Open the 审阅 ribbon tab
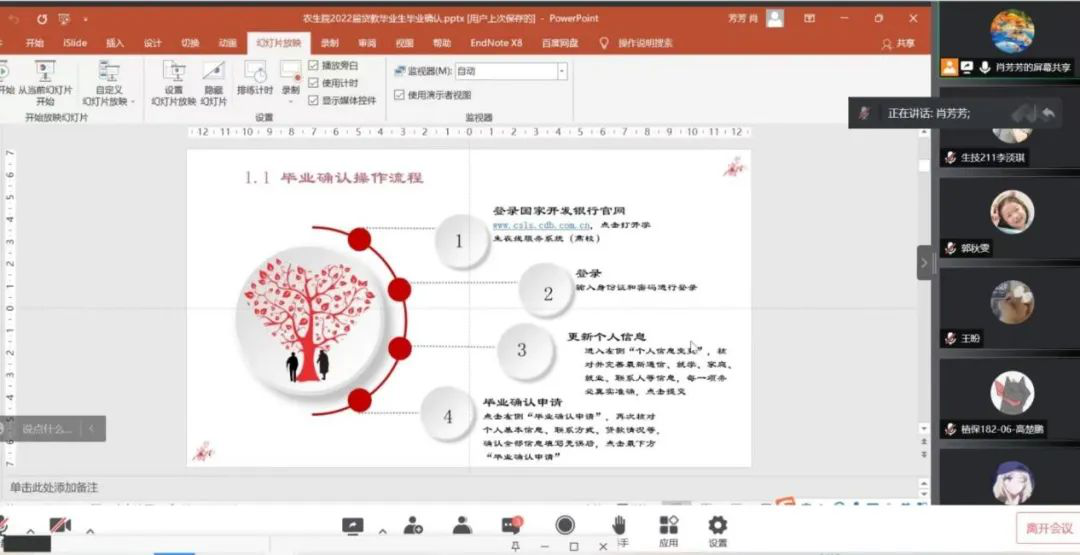The image size is (1080, 555). pyautogui.click(x=367, y=43)
